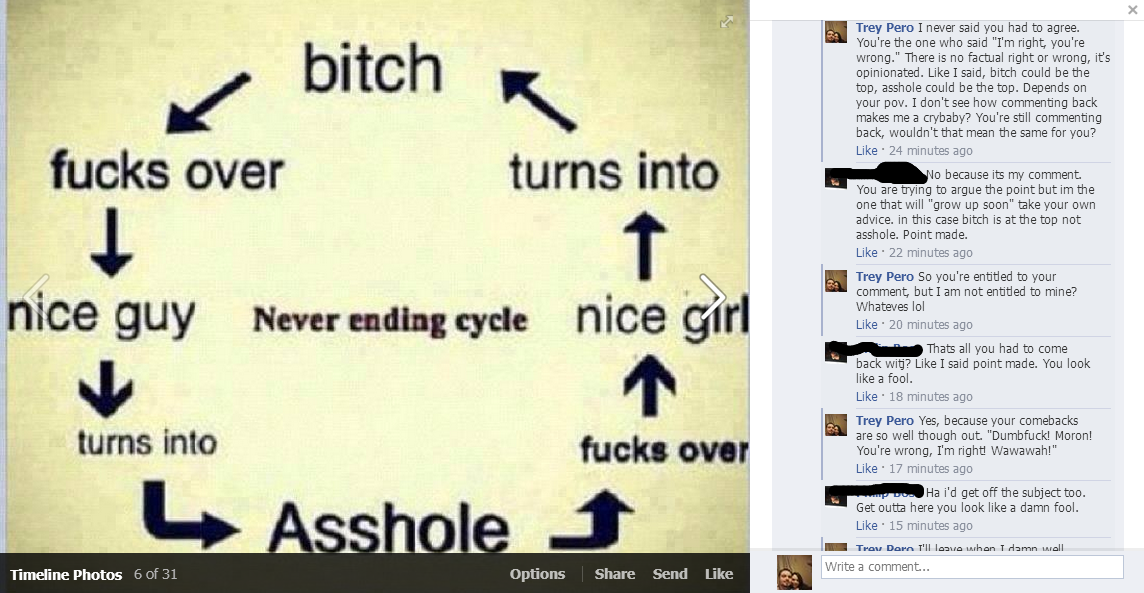This screenshot has width=1144, height=593.
Task: Close the photo viewer with the X
Action: pos(1132,9)
